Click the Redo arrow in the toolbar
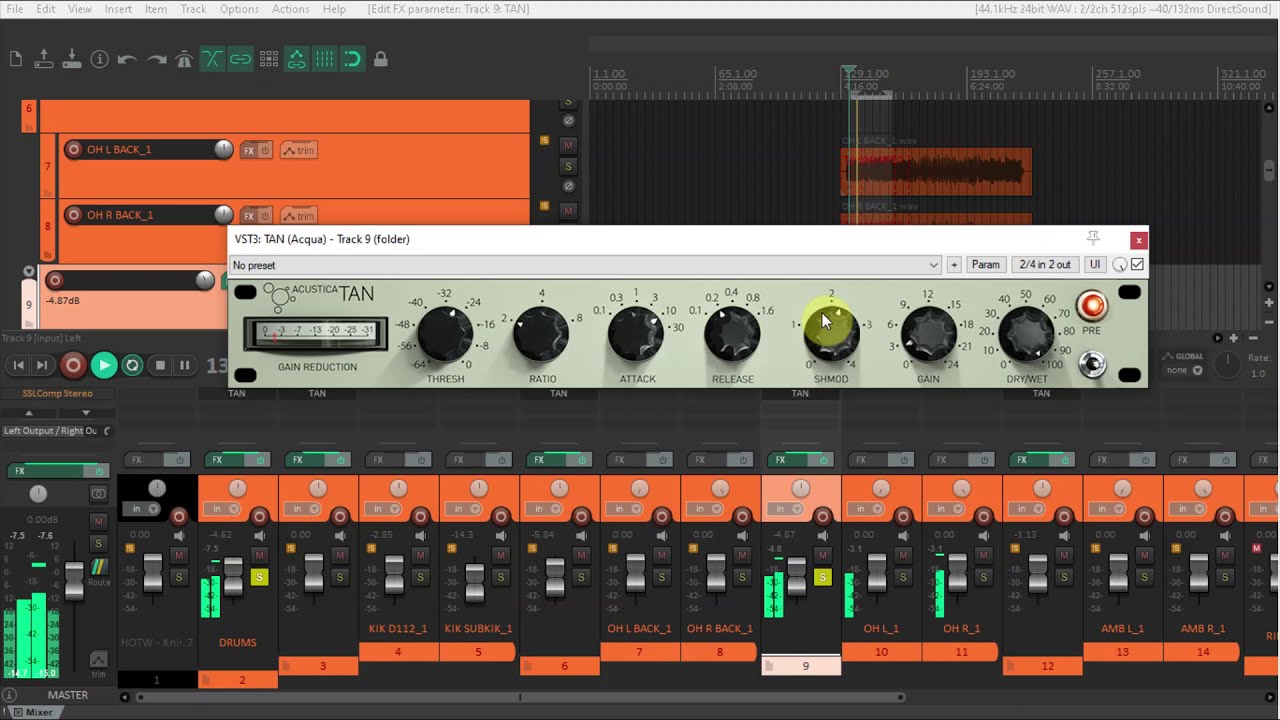 [157, 60]
